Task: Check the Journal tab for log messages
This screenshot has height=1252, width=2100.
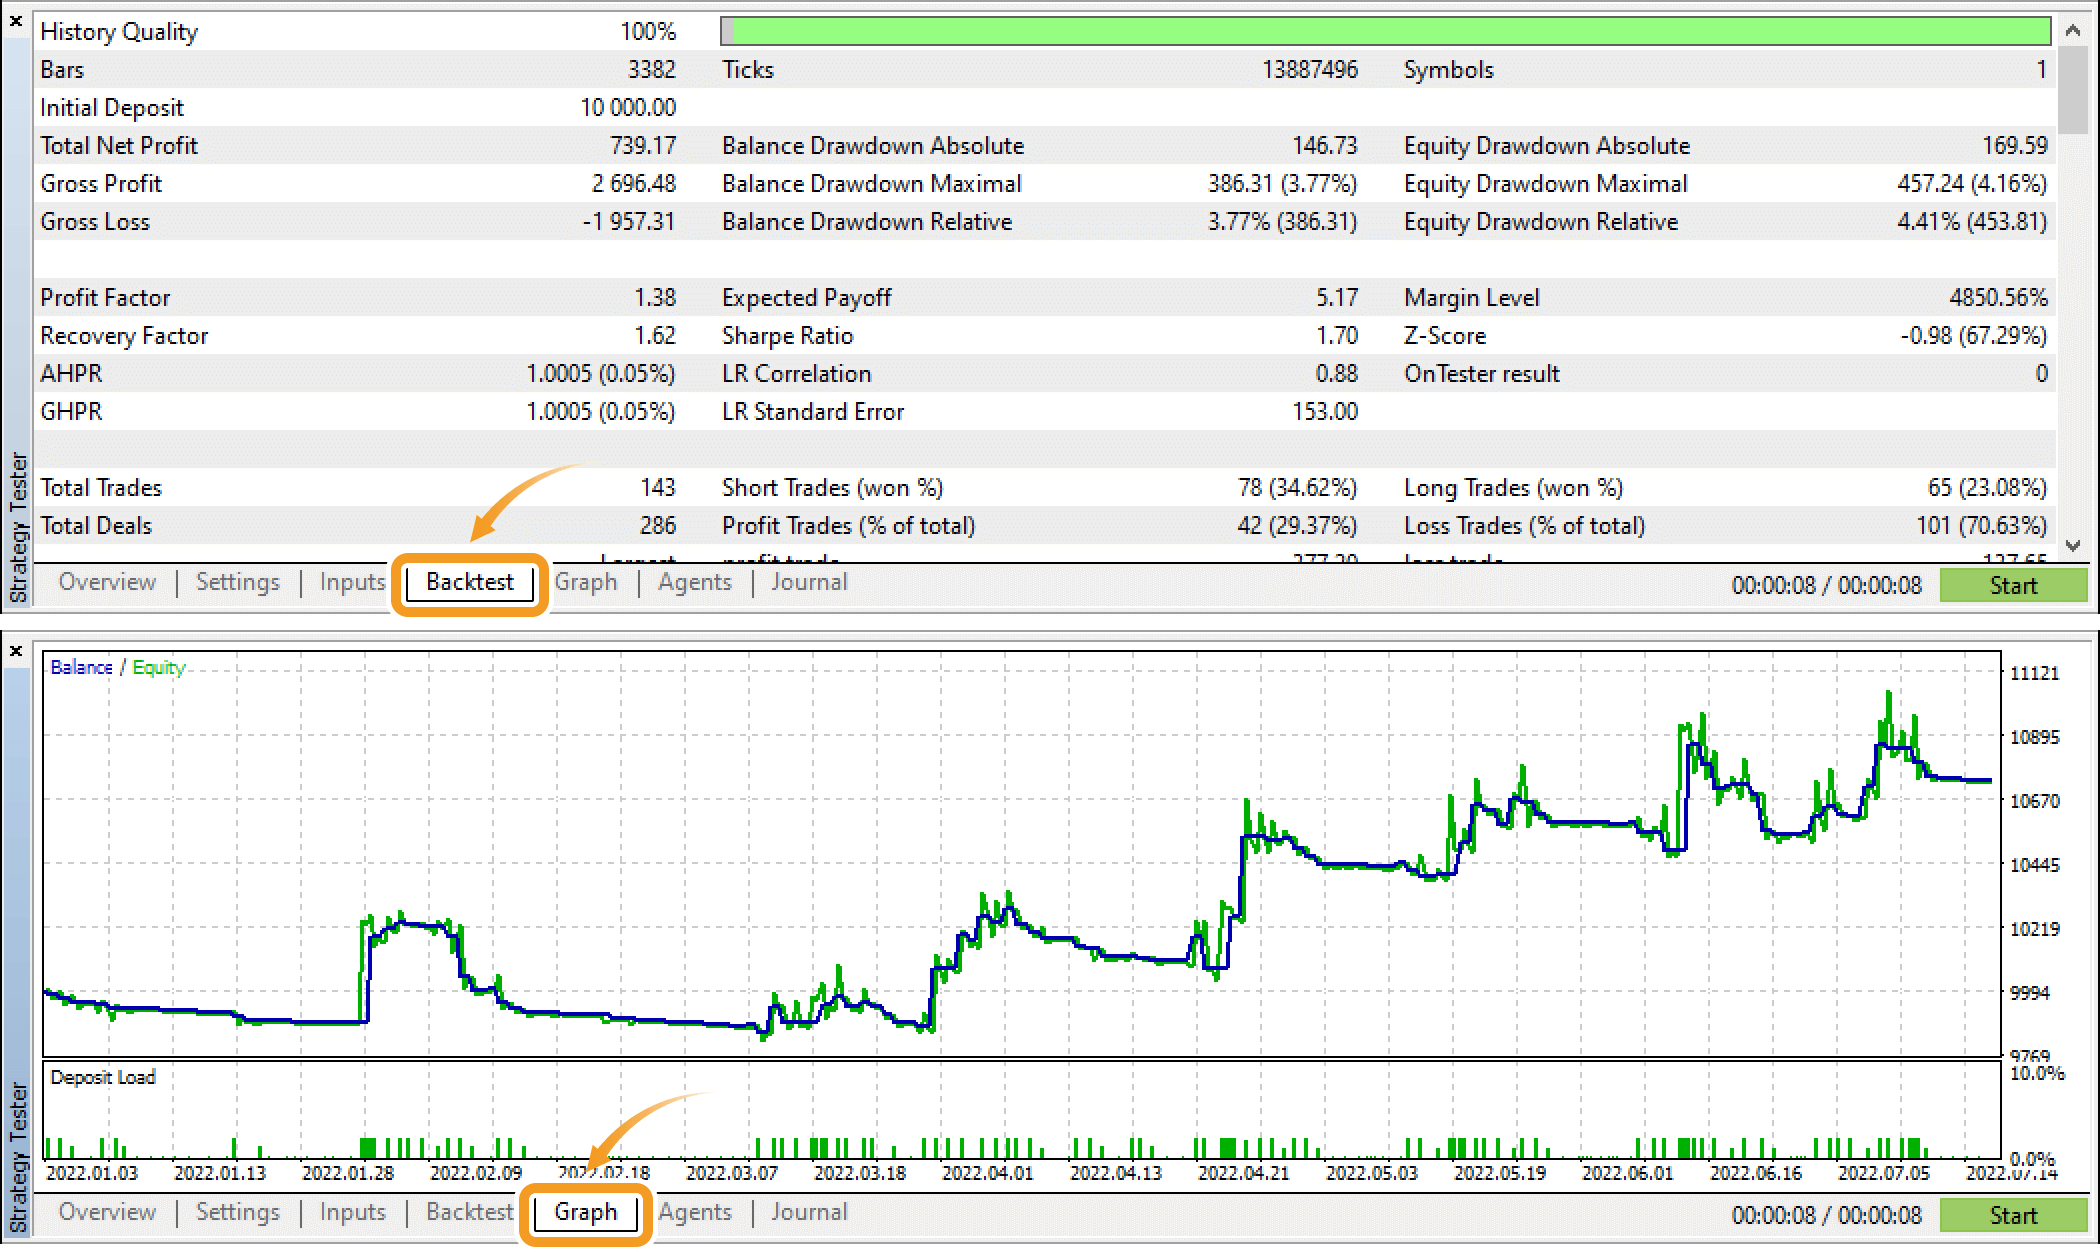Action: click(808, 583)
